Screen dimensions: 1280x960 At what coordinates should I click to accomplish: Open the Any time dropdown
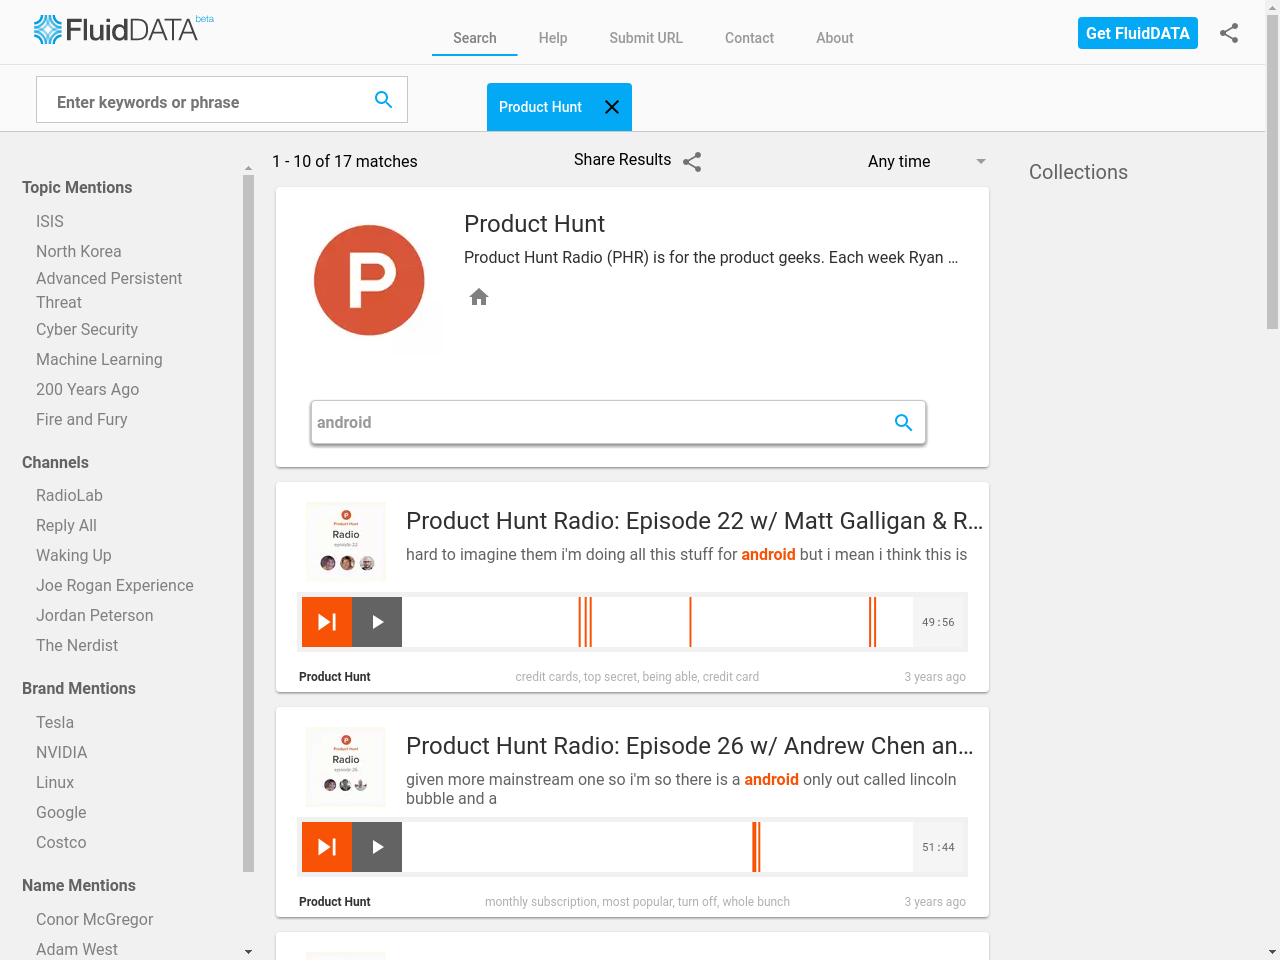927,161
